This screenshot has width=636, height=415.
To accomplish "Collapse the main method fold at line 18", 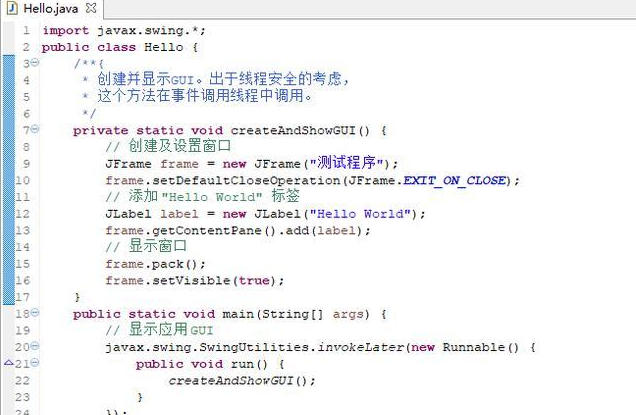I will 35,314.
